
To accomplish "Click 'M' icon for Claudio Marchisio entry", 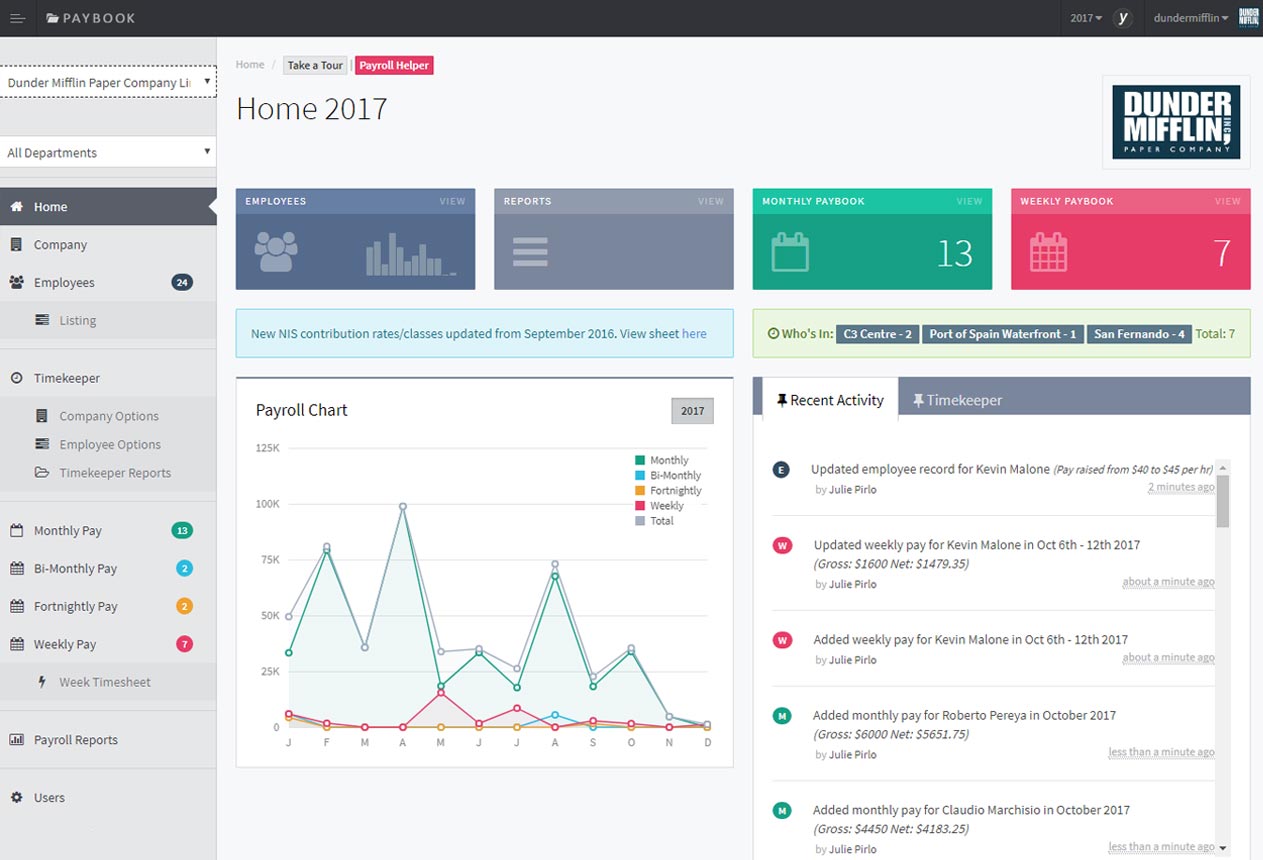I will [783, 811].
